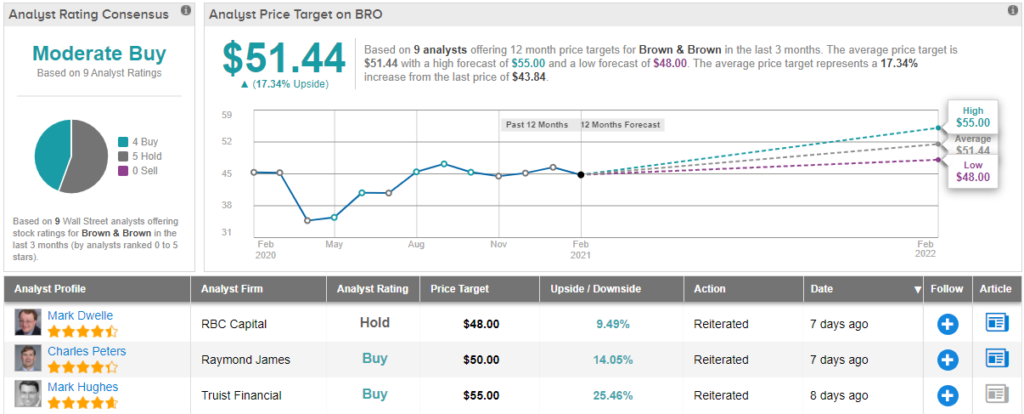
Task: Click 14.05% upside value
Action: (x=612, y=360)
